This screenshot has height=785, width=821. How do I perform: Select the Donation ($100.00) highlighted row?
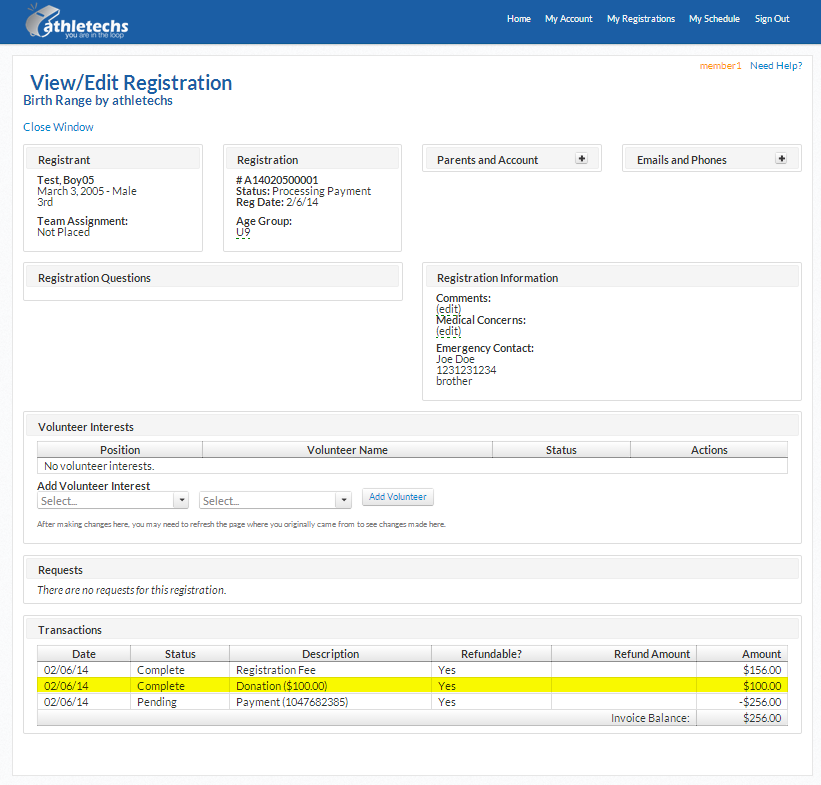412,686
